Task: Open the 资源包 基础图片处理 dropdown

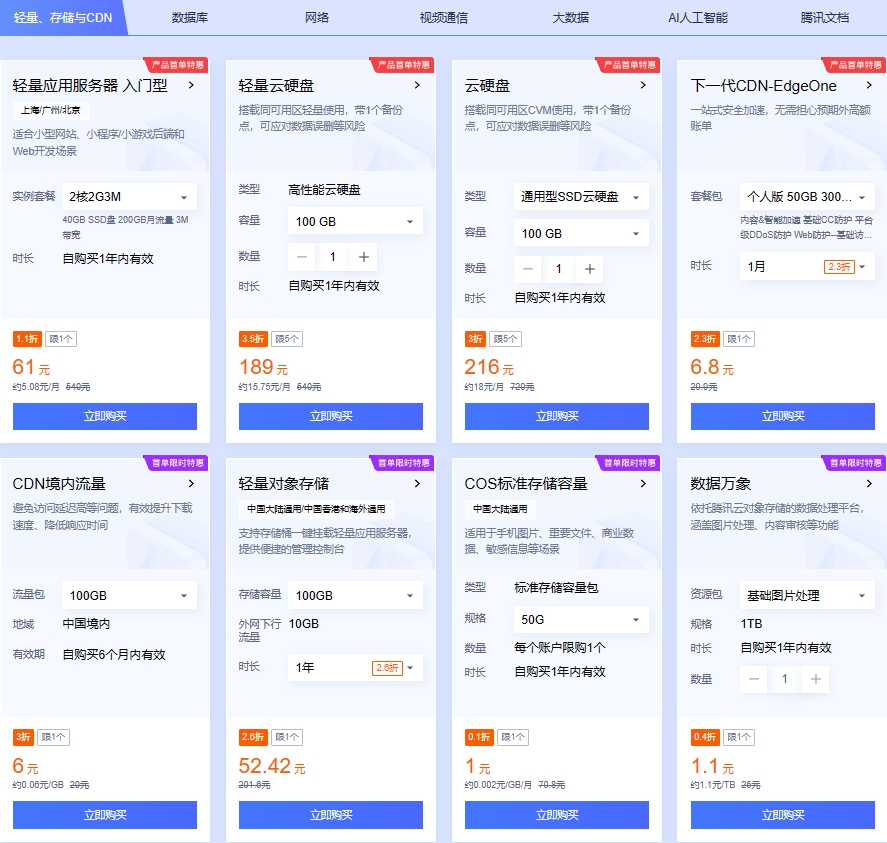Action: (x=807, y=595)
